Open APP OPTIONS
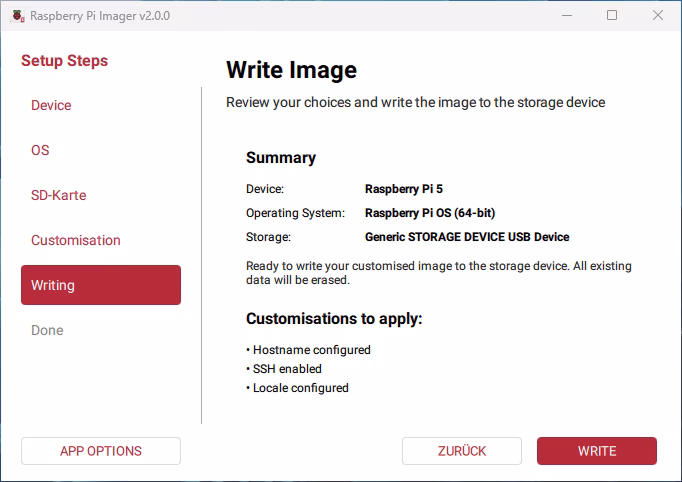The height and width of the screenshot is (482, 682). (x=101, y=451)
